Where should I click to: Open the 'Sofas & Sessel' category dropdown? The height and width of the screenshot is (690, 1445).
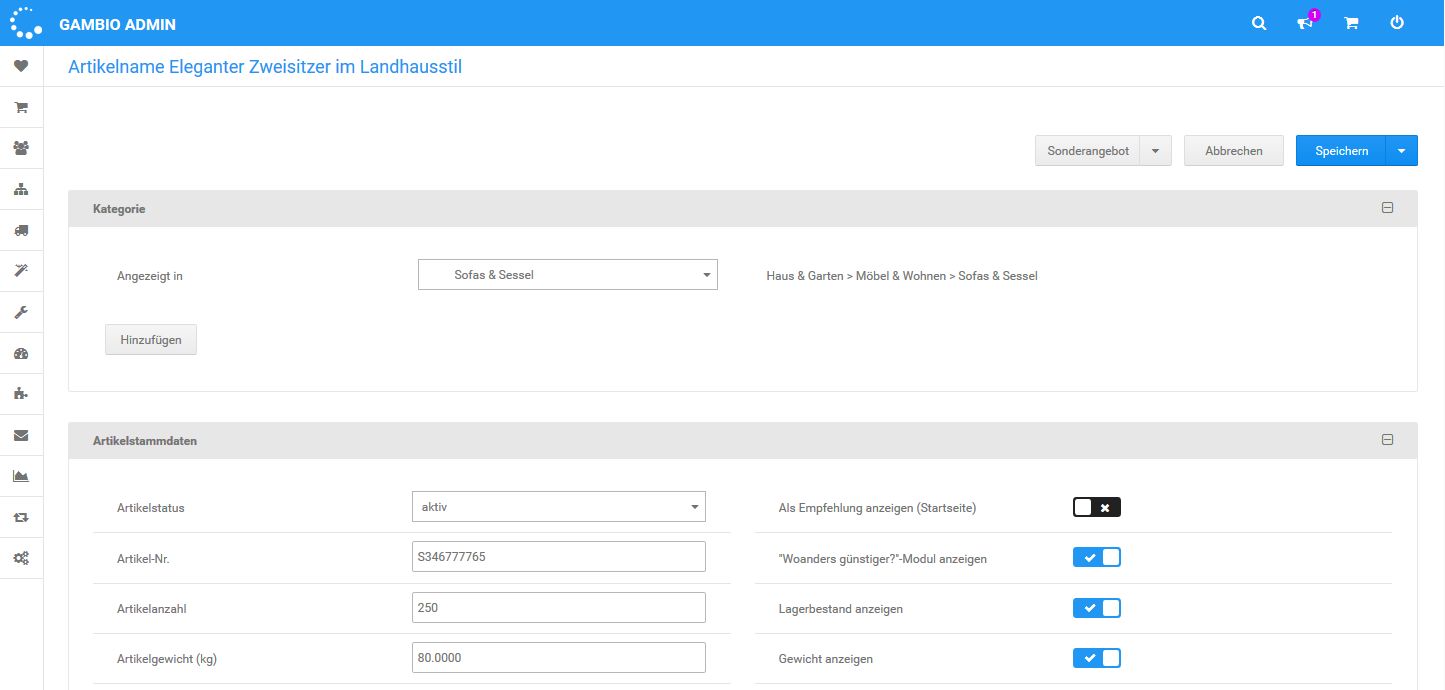(x=567, y=275)
